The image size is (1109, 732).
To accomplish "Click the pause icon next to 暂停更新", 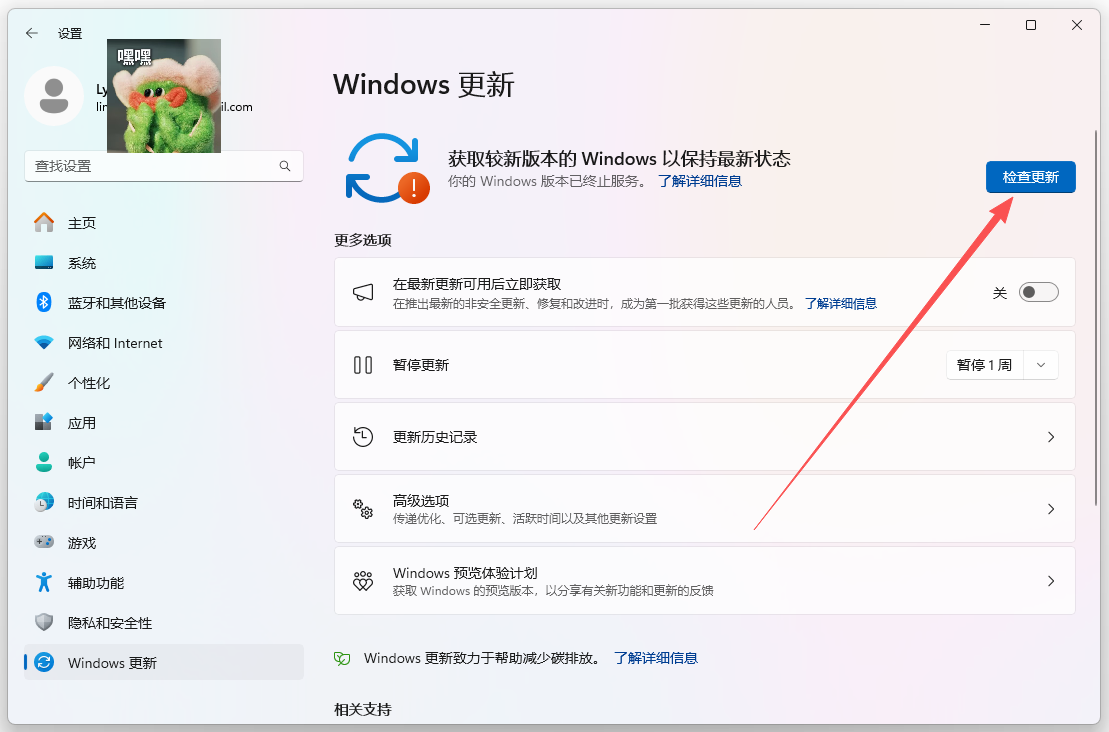I will pyautogui.click(x=363, y=365).
